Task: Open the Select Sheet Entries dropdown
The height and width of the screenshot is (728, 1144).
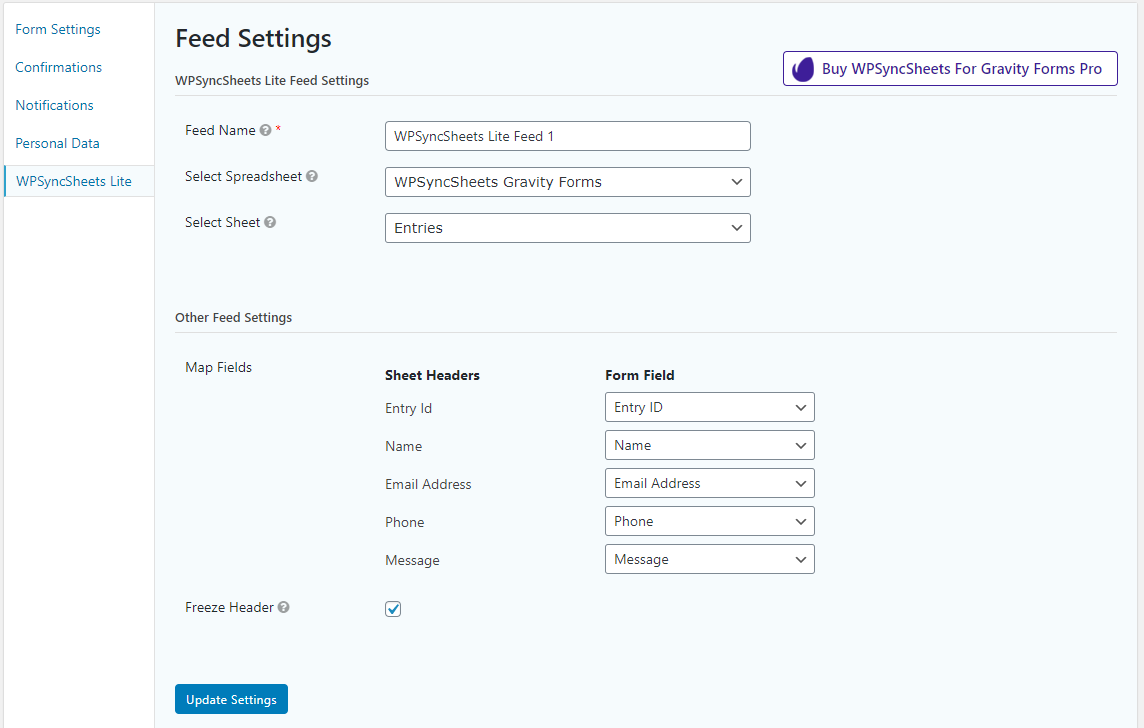Action: 568,228
